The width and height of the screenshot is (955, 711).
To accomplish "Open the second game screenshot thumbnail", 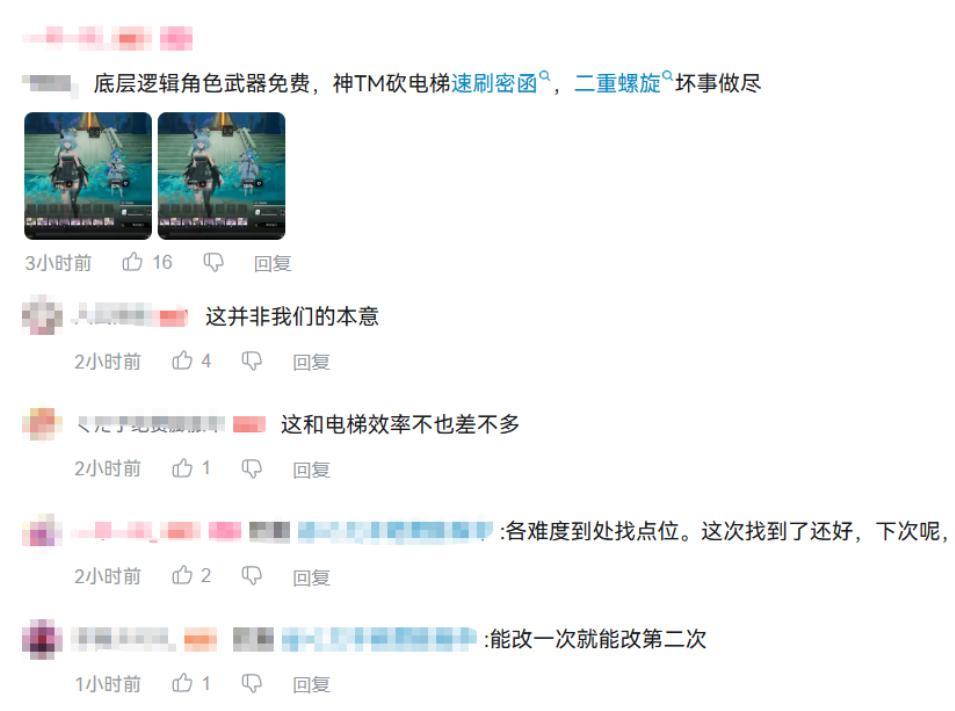I will (x=221, y=175).
